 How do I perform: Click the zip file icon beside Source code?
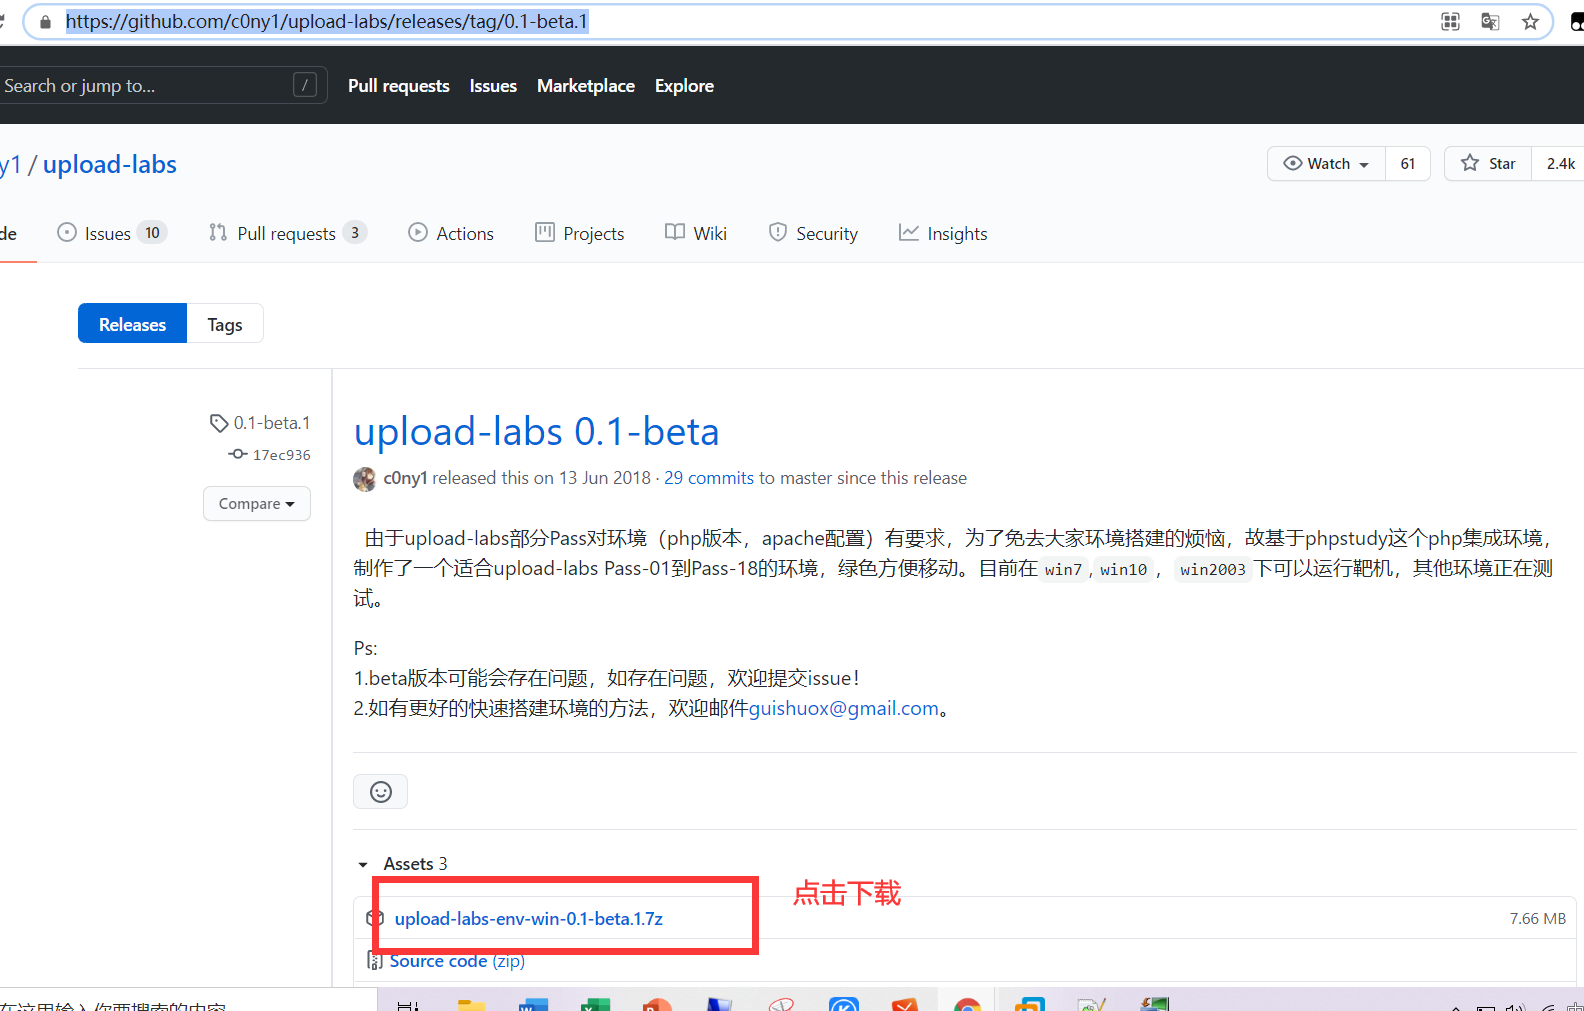click(375, 961)
